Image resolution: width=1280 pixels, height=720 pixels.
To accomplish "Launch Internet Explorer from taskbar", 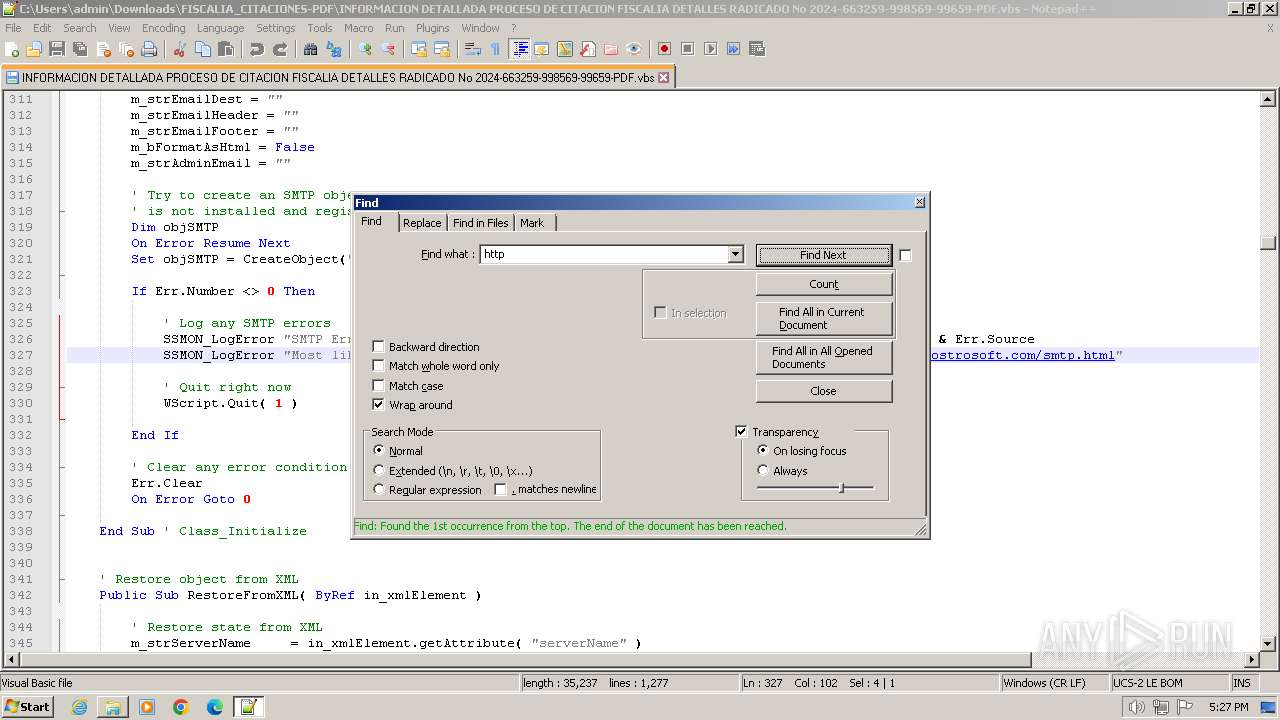I will (79, 707).
